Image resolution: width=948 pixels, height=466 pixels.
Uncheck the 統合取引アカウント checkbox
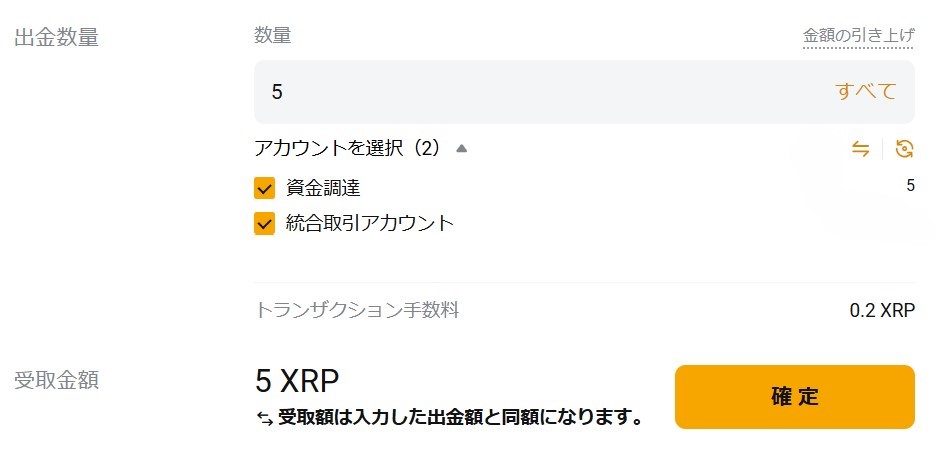click(265, 223)
